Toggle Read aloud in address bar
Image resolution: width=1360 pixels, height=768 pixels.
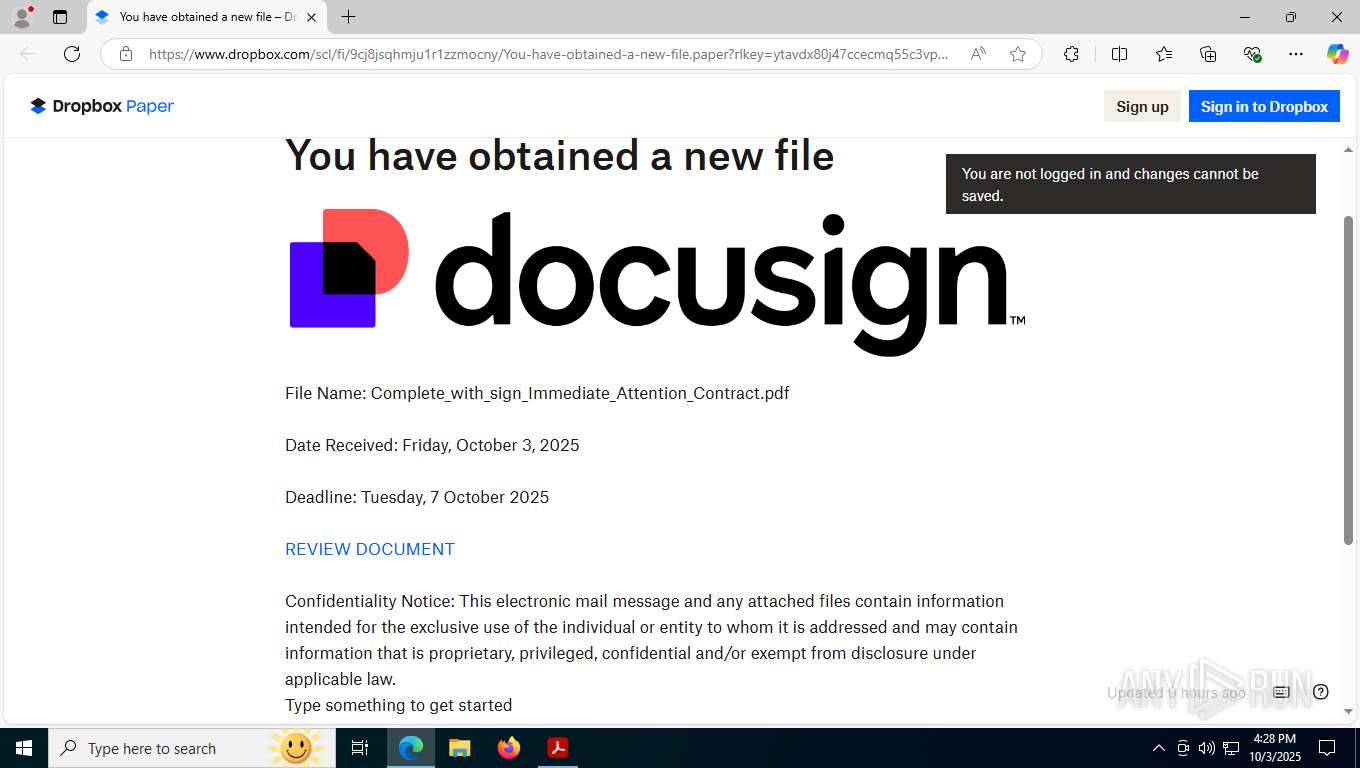click(978, 54)
